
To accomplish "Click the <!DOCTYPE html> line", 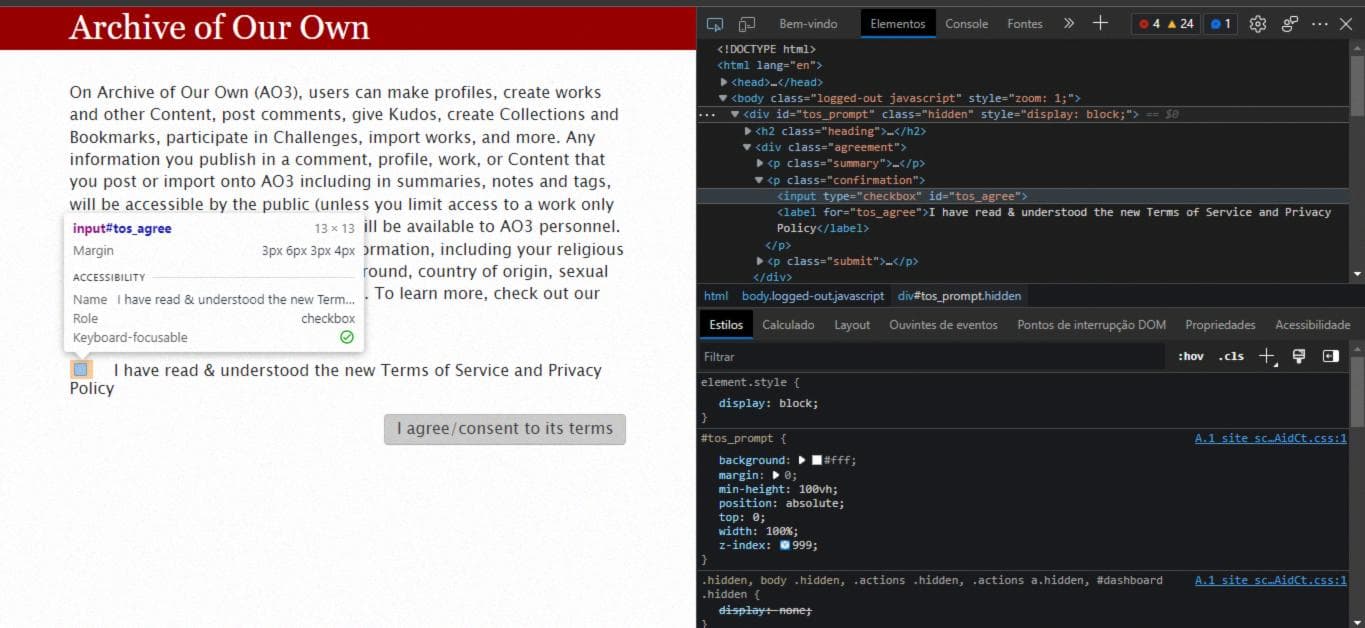I will tap(766, 49).
